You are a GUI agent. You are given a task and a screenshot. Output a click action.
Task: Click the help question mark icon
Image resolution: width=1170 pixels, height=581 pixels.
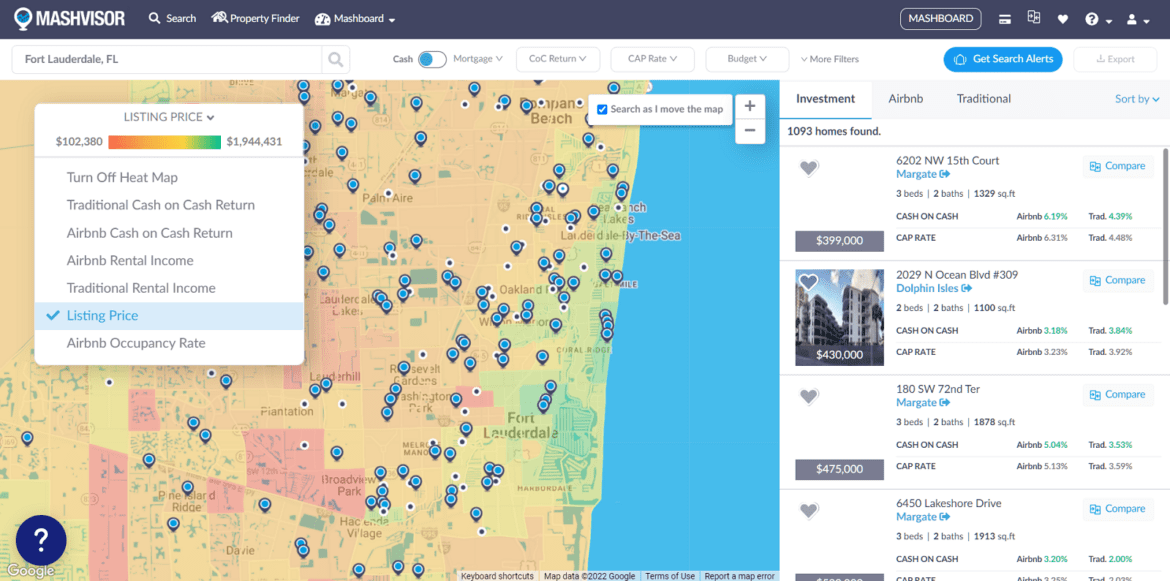click(1090, 17)
